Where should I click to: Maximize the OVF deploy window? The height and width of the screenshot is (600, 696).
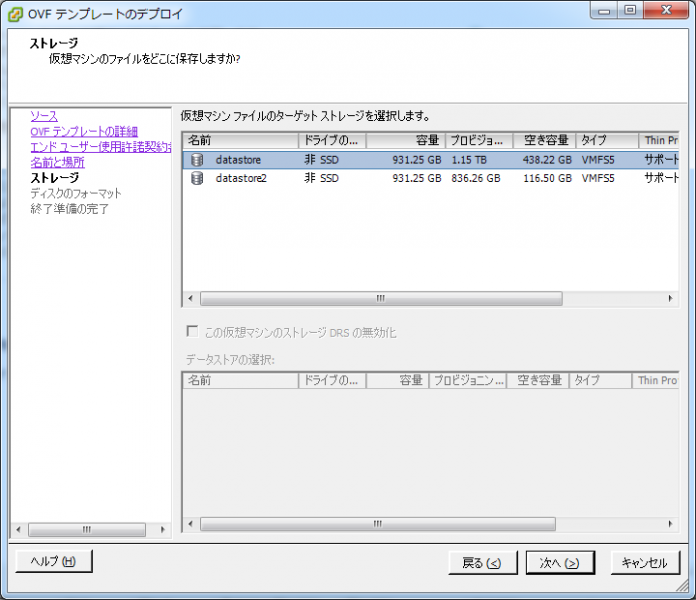click(630, 10)
